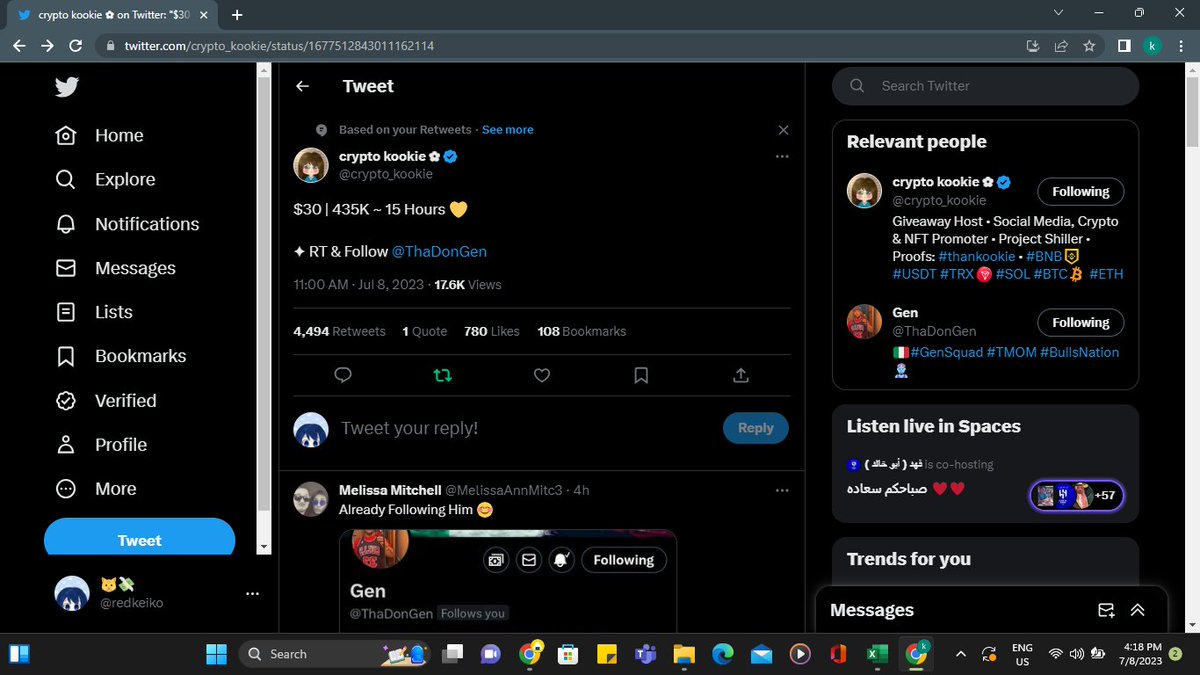Click the notification bell icon in profile card
This screenshot has width=1200, height=675.
560,560
